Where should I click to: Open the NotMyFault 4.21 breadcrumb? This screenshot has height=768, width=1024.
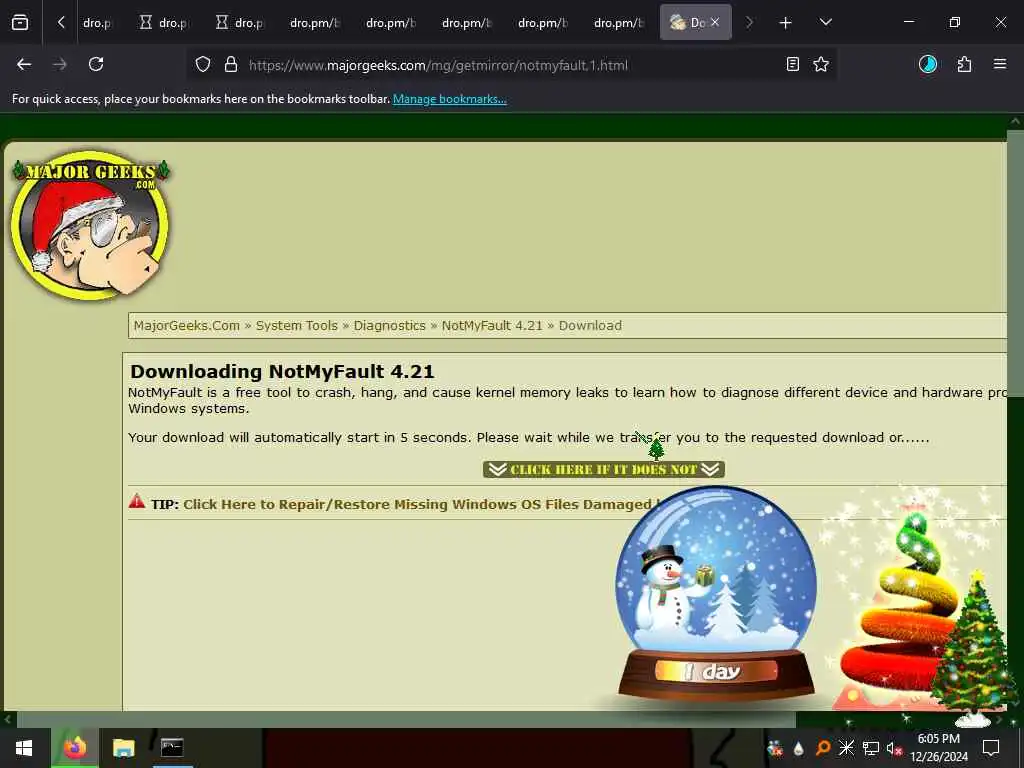click(492, 325)
